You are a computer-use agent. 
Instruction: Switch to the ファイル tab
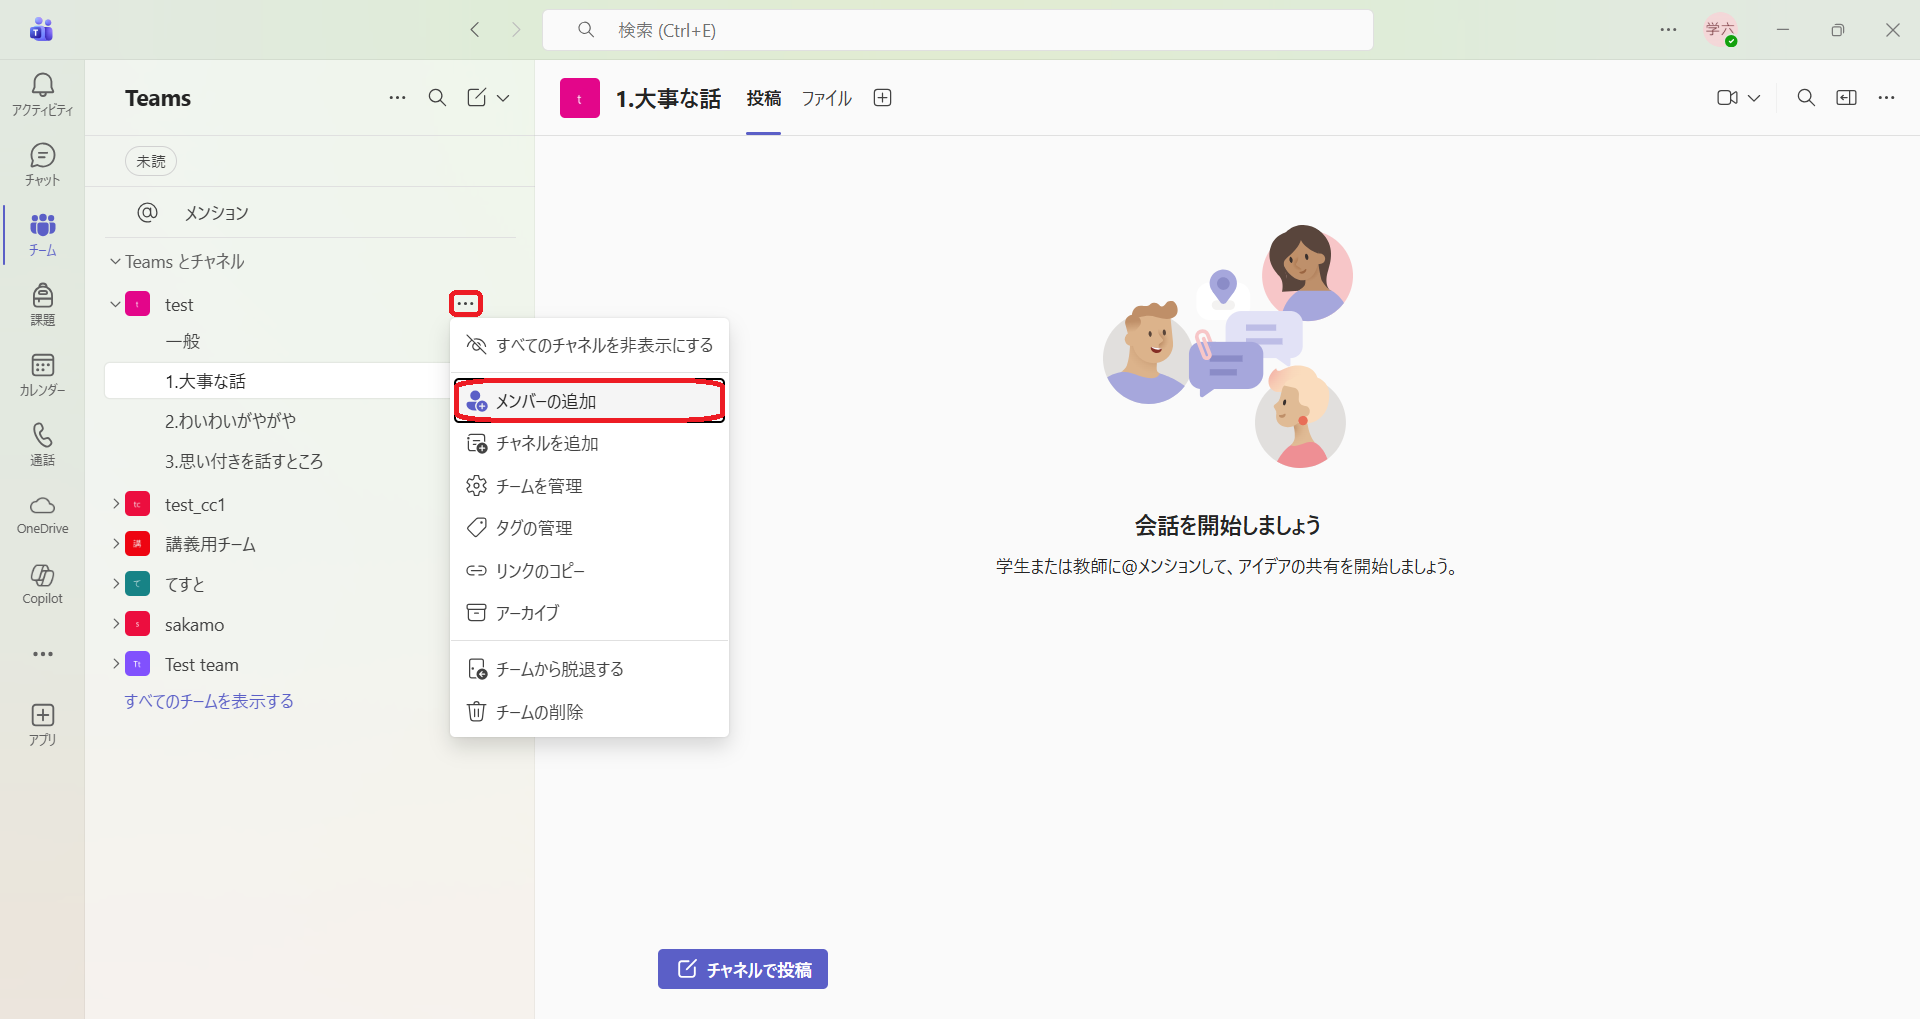pos(826,98)
